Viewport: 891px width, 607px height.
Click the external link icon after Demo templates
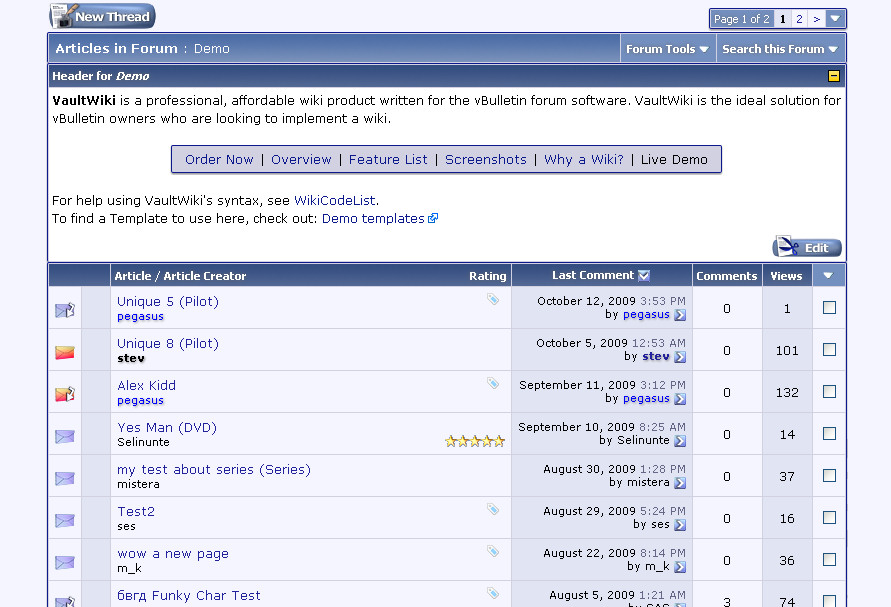point(433,218)
